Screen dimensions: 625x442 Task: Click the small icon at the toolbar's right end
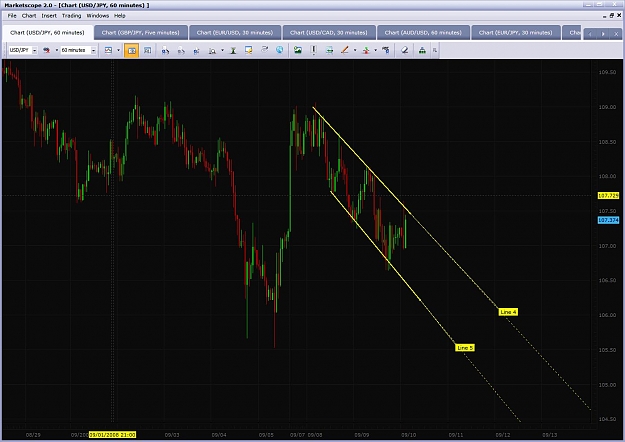point(435,51)
